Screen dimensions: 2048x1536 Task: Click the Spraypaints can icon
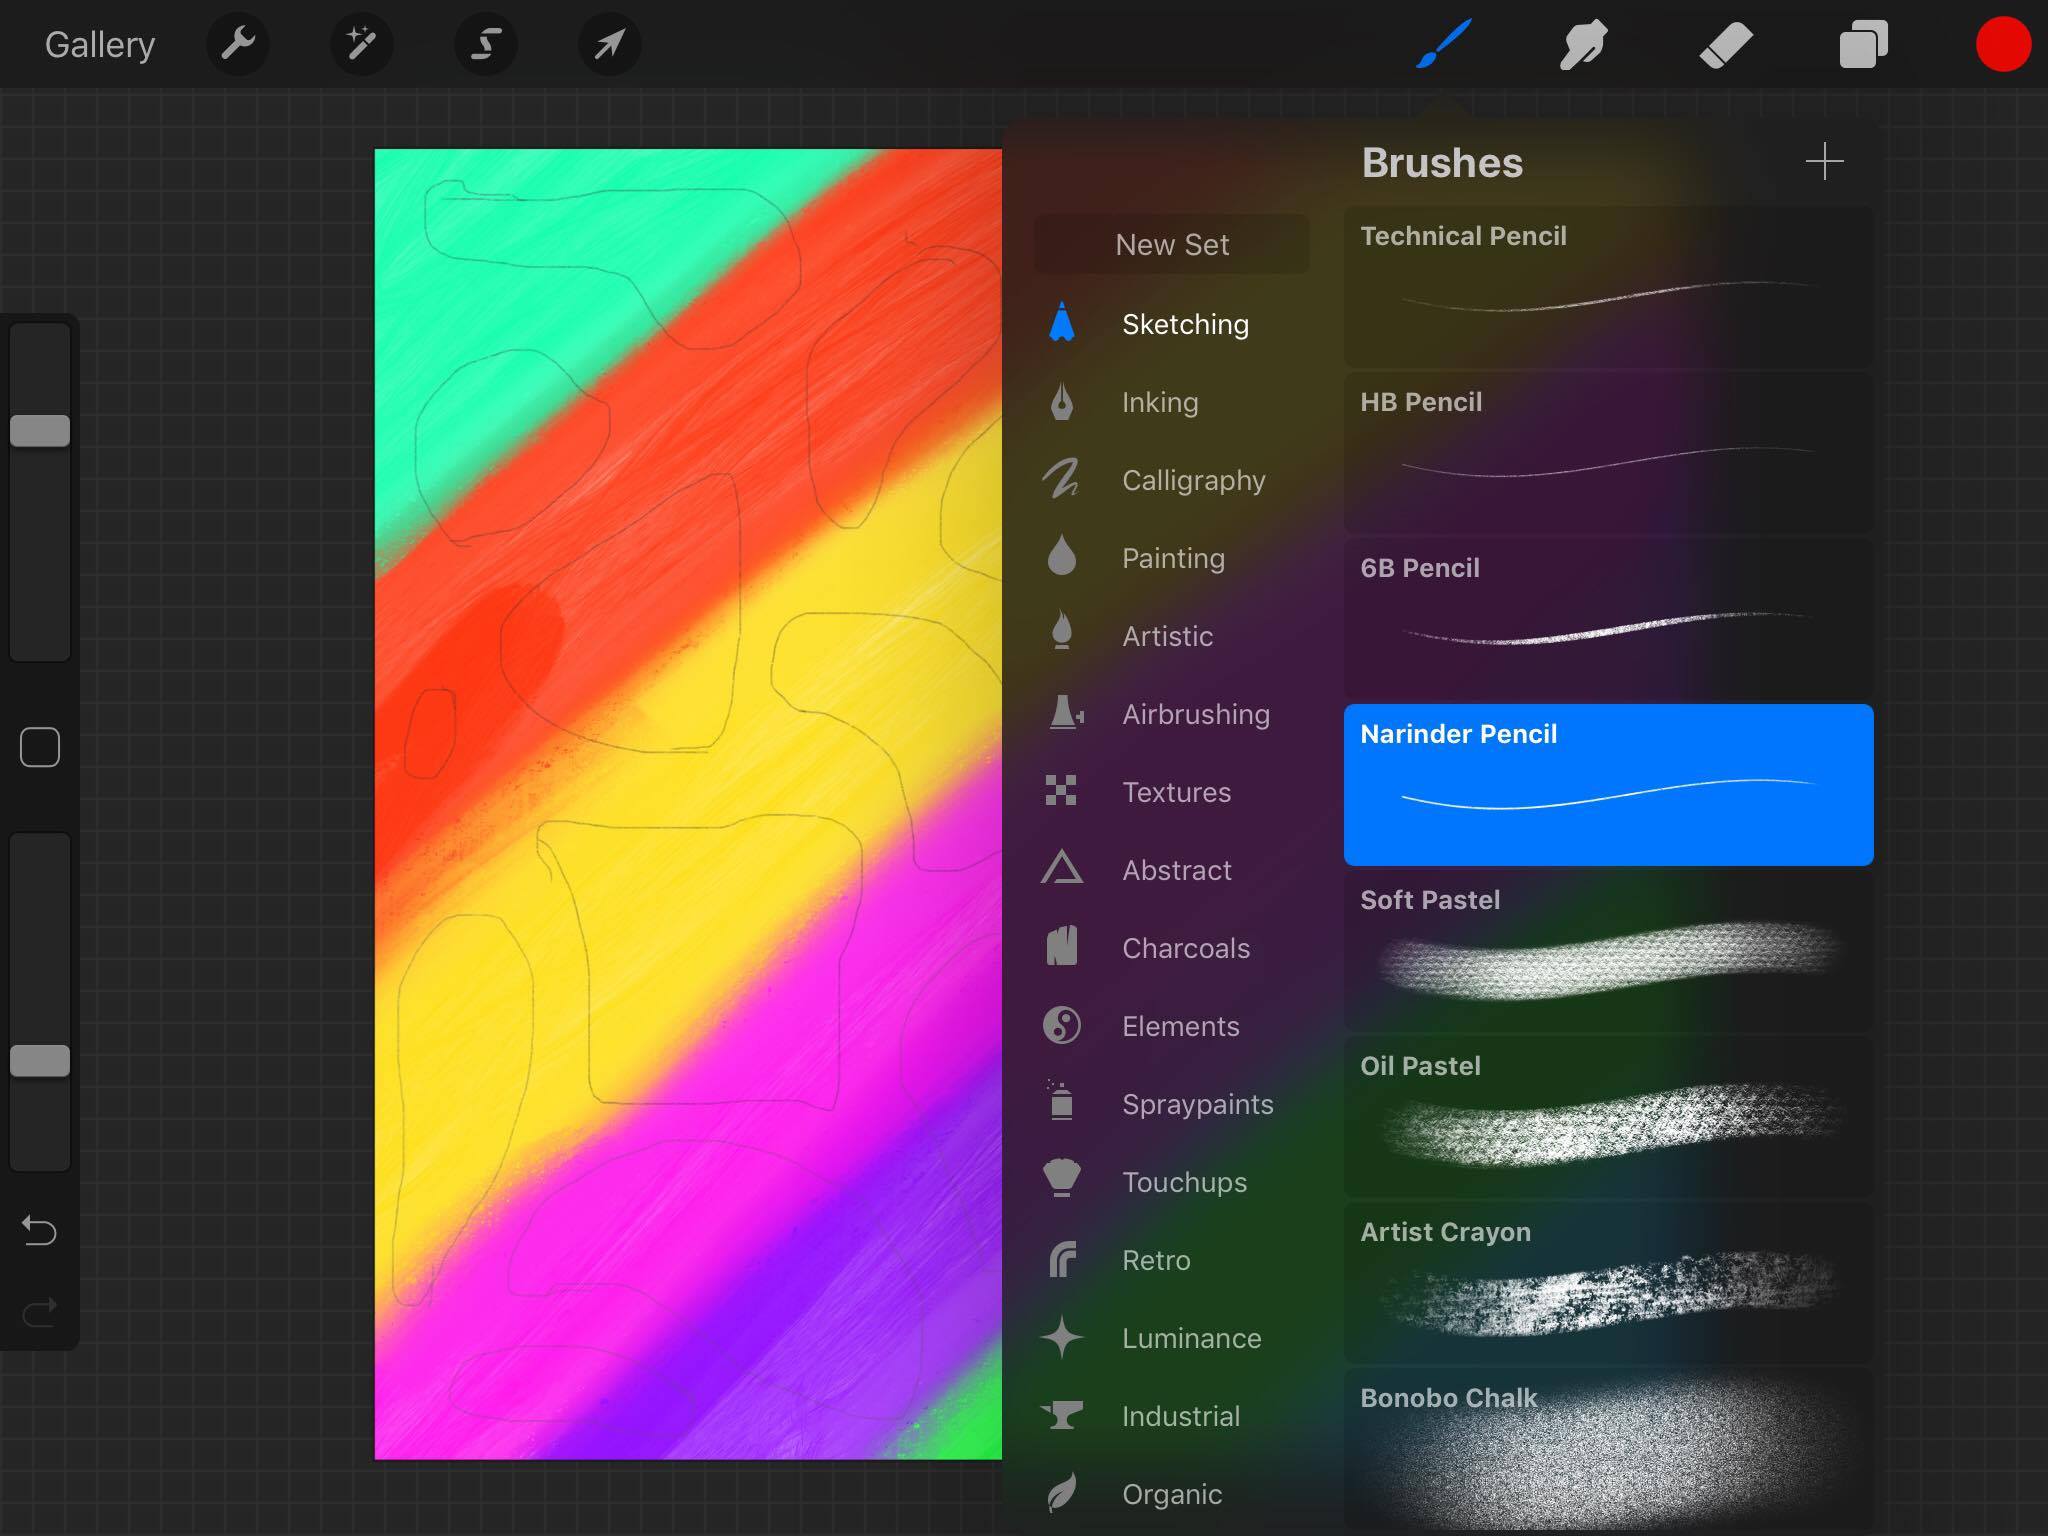tap(1061, 1100)
